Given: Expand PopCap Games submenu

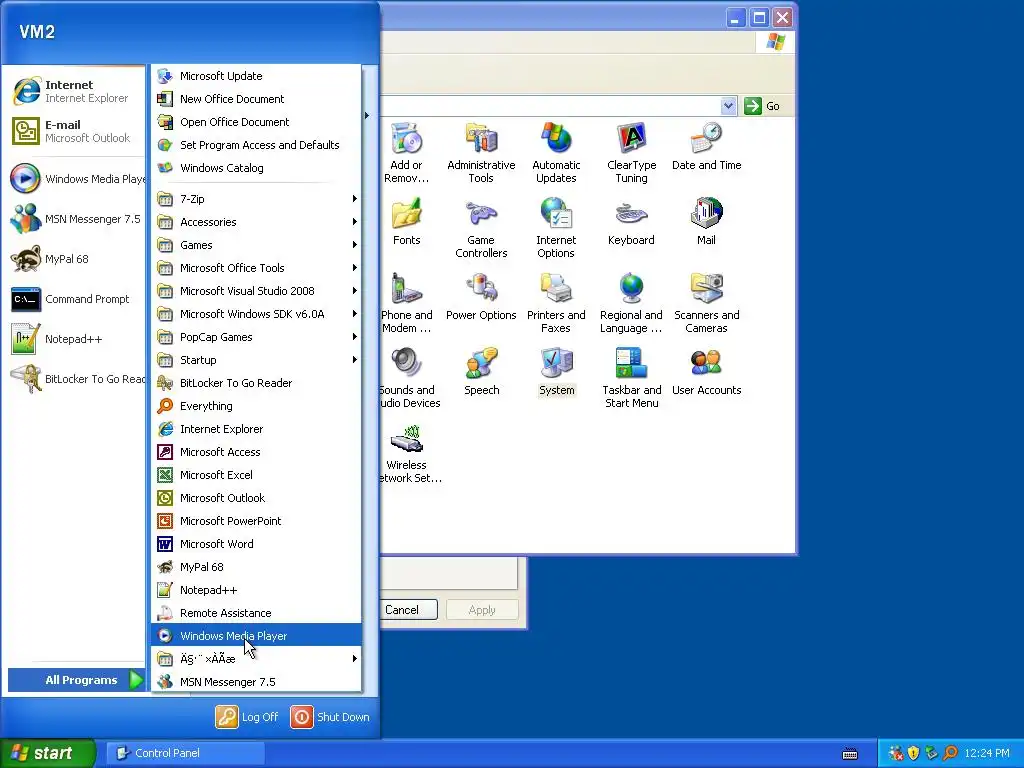Looking at the screenshot, I should click(x=257, y=337).
